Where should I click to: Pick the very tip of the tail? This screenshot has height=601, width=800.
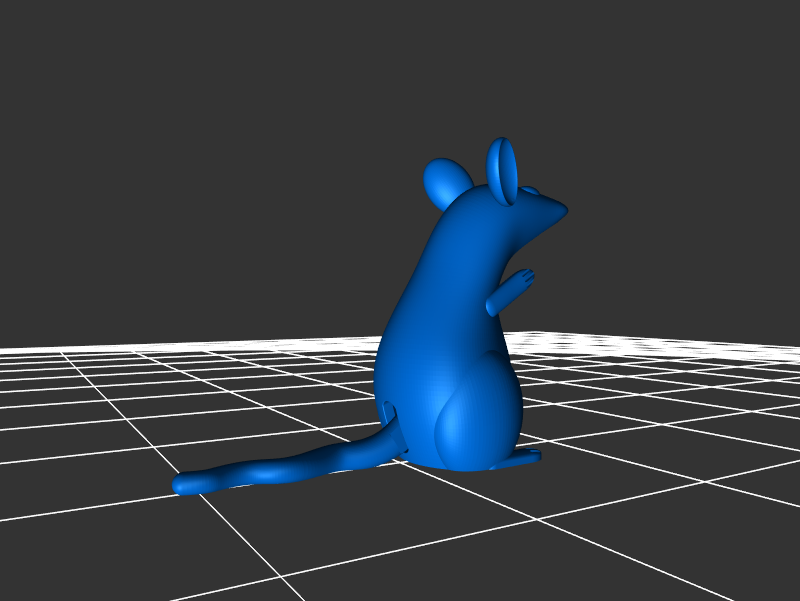(181, 486)
